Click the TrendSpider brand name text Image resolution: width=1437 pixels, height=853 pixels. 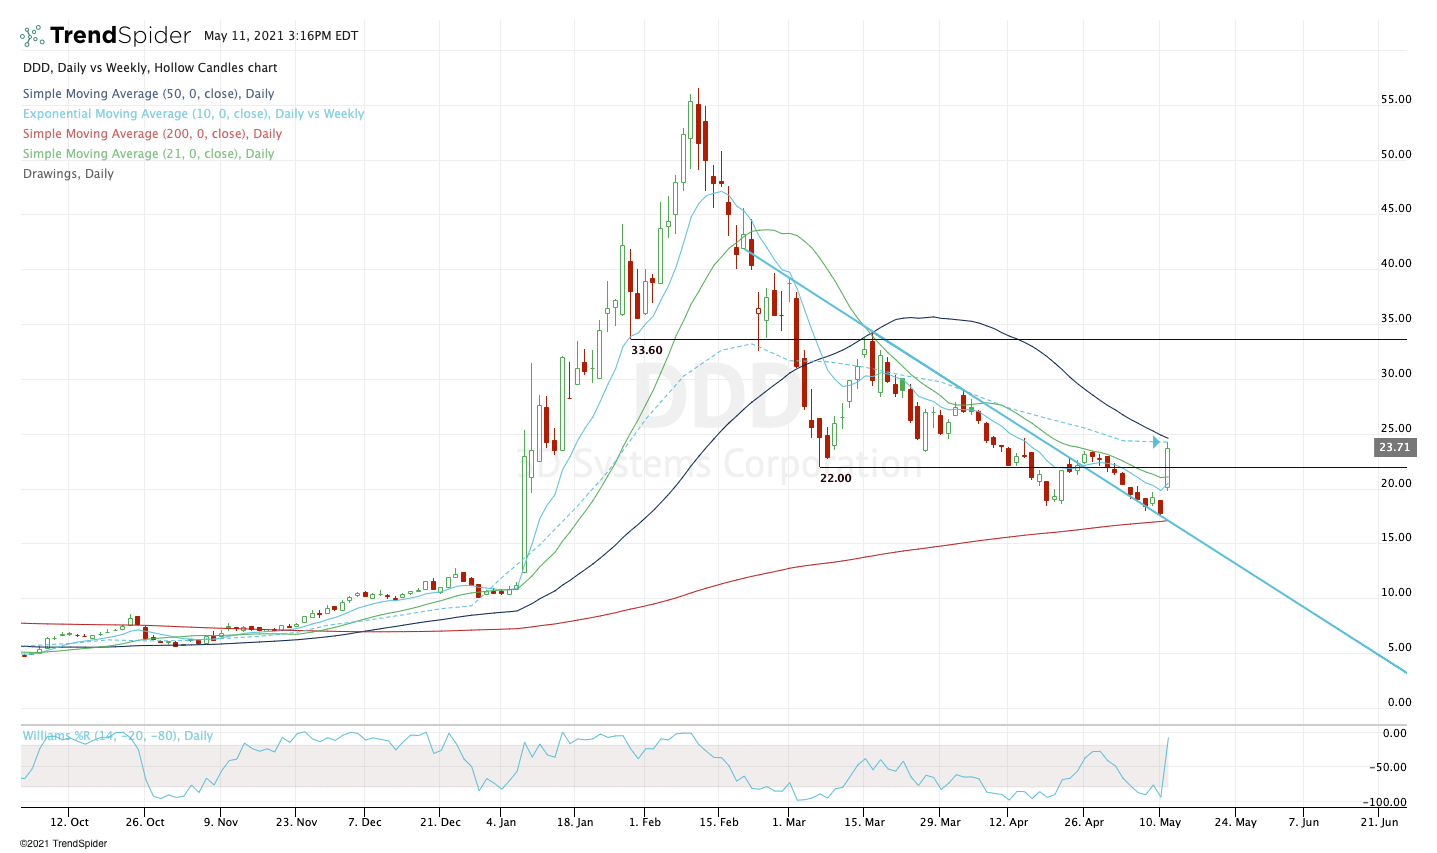[120, 36]
